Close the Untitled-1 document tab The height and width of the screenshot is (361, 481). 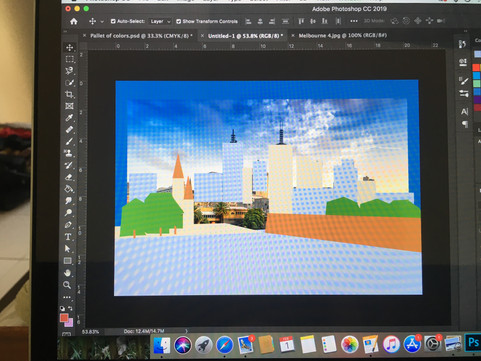coord(202,36)
